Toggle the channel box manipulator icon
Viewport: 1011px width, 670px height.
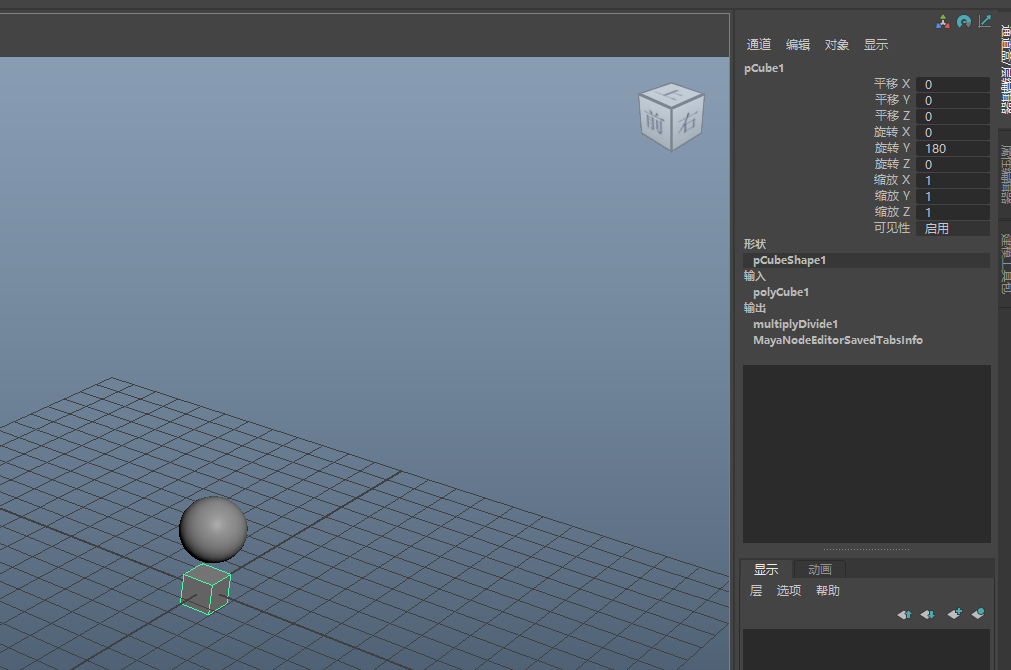pyautogui.click(x=943, y=22)
